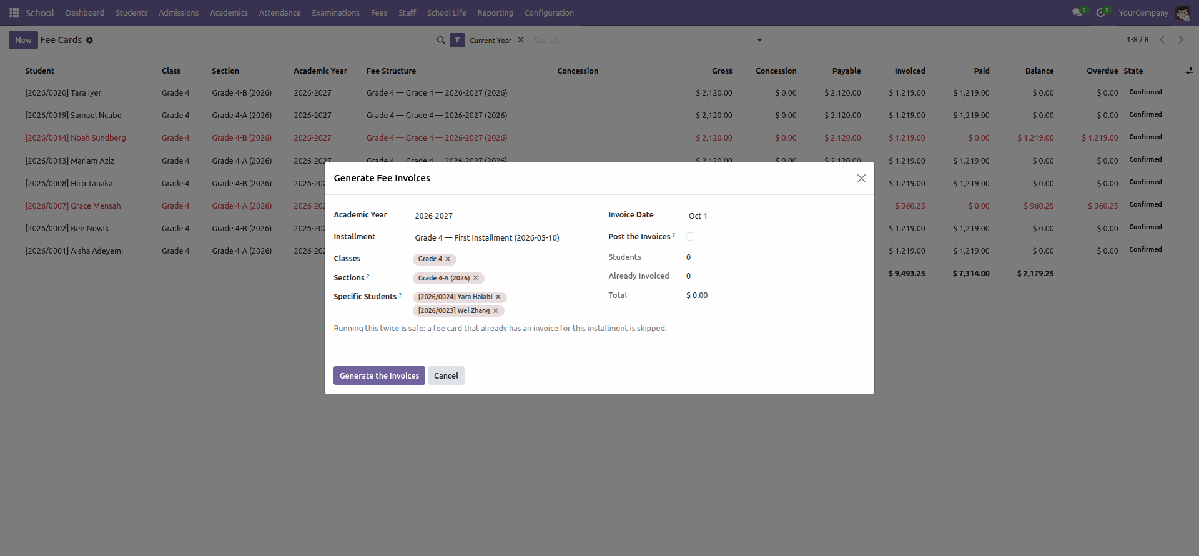
Task: Click the Cancel button
Action: coord(446,376)
